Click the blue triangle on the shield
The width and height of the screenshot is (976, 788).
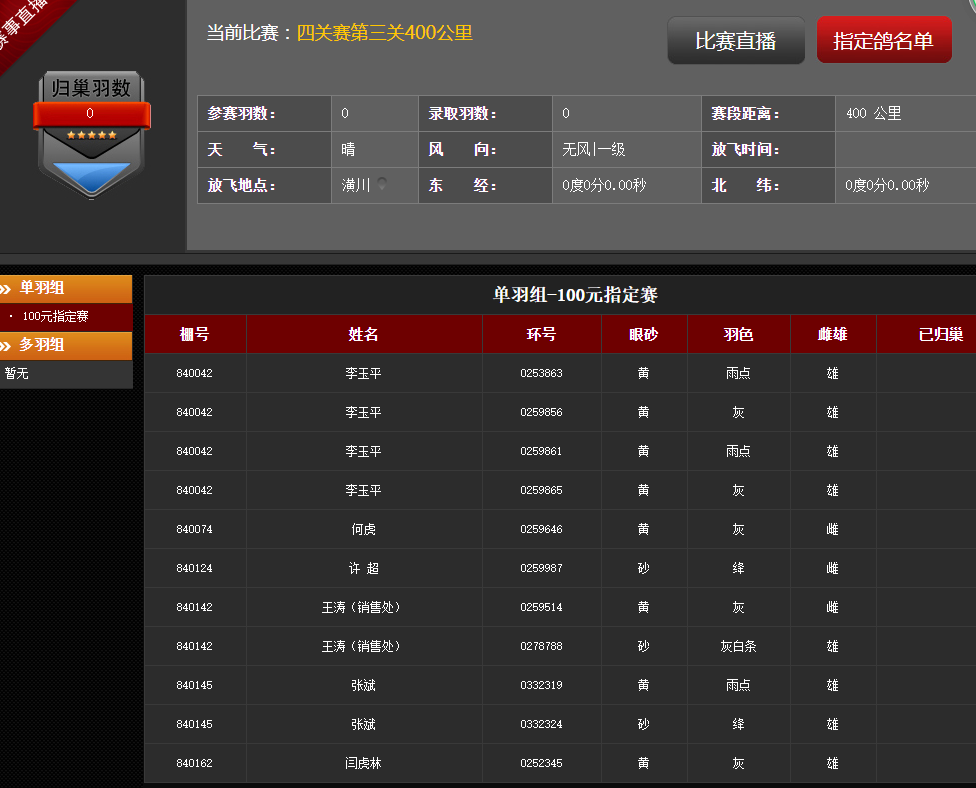point(92,177)
